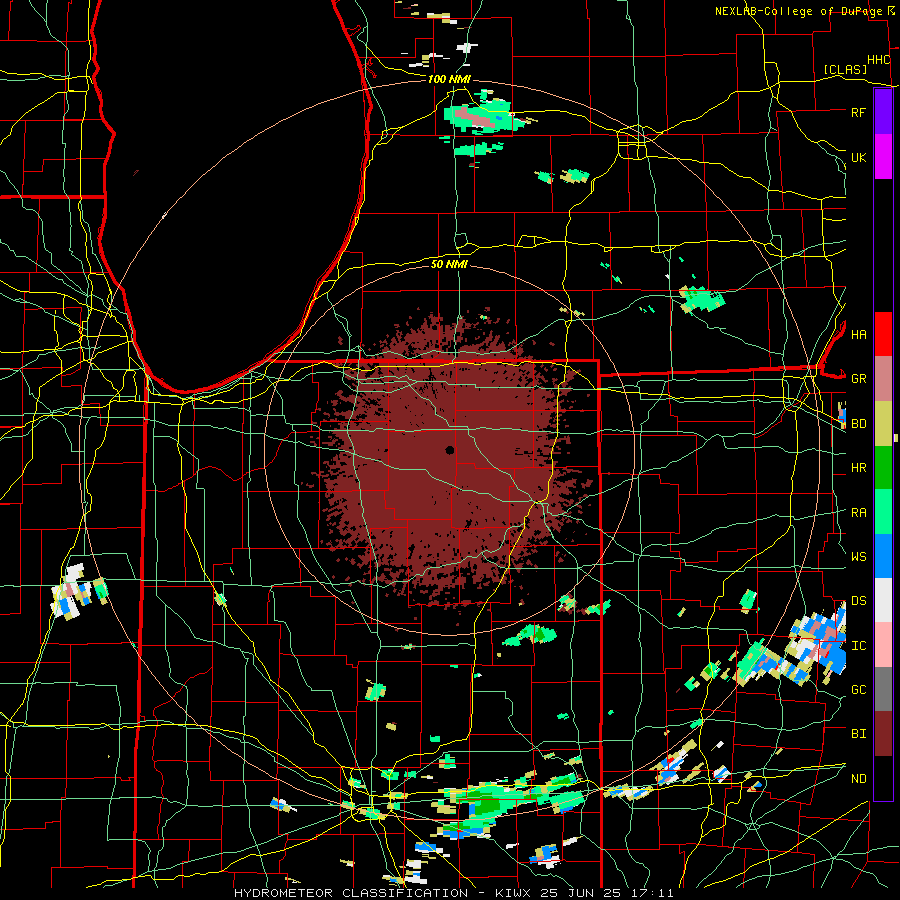The height and width of the screenshot is (900, 900).
Task: Click the ND legend label
Action: point(858,779)
